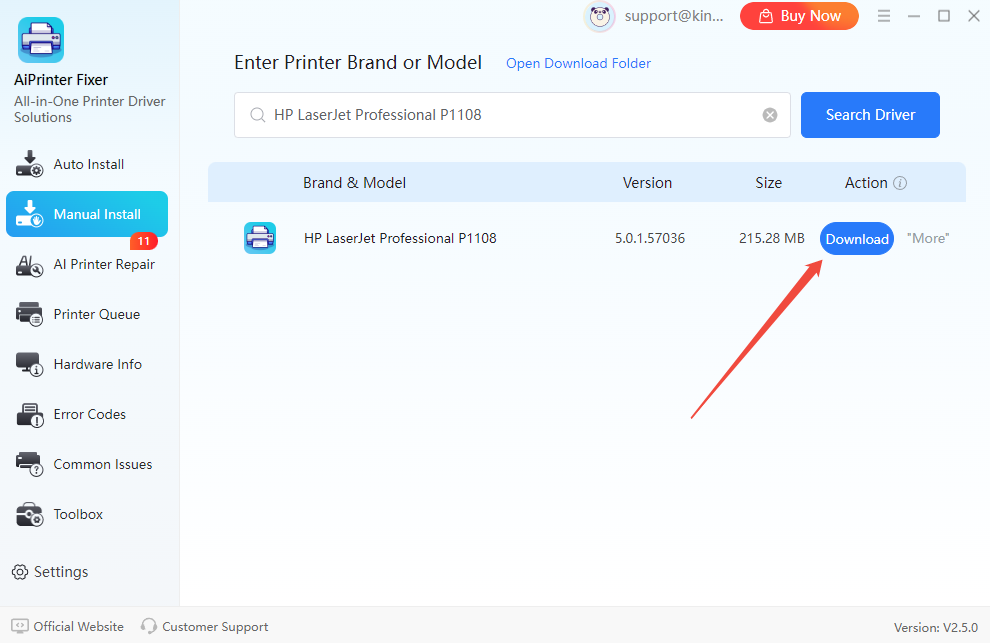Open Hardware Info panel
The image size is (990, 643).
(97, 364)
